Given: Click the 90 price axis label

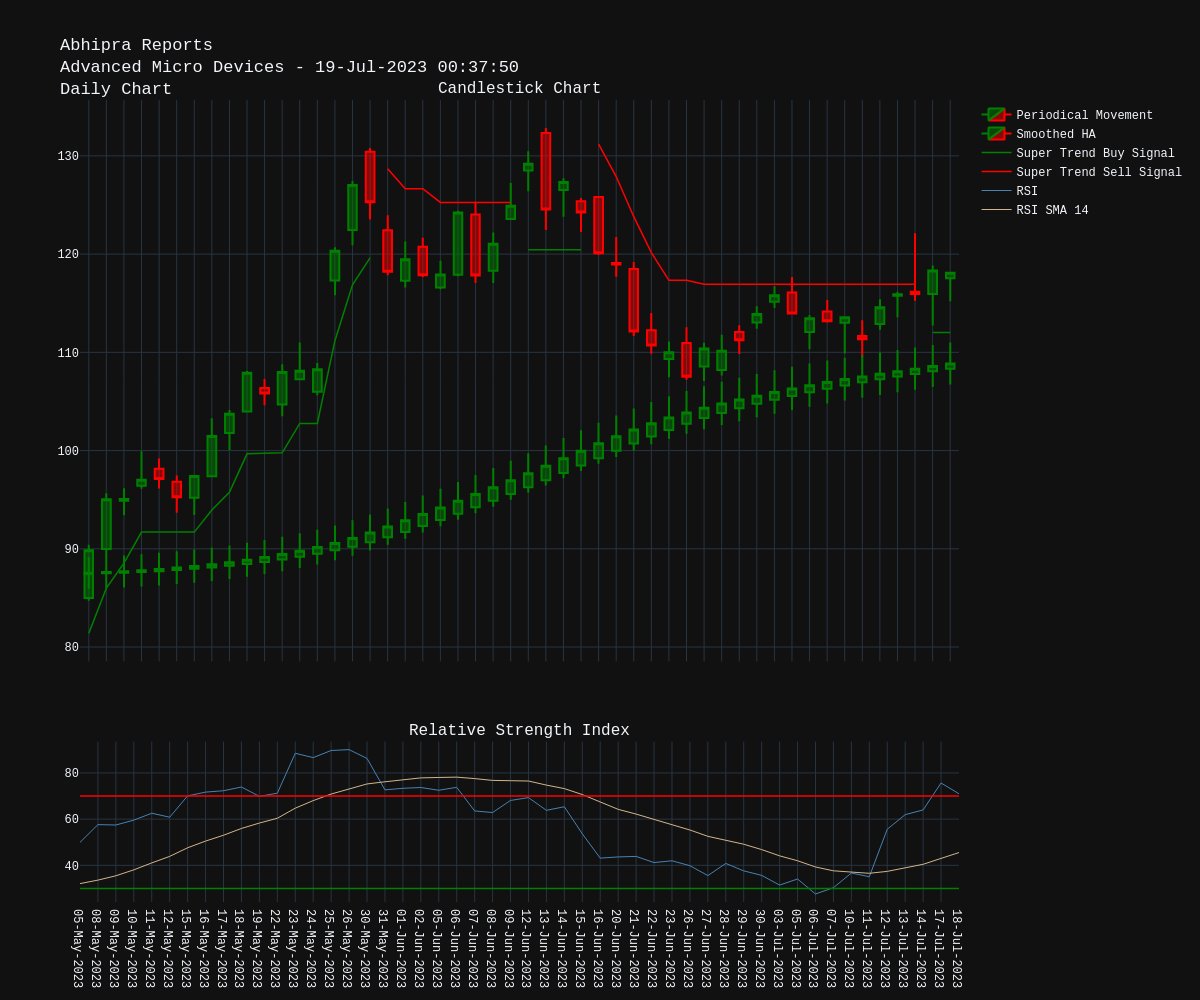Looking at the screenshot, I should [71, 549].
